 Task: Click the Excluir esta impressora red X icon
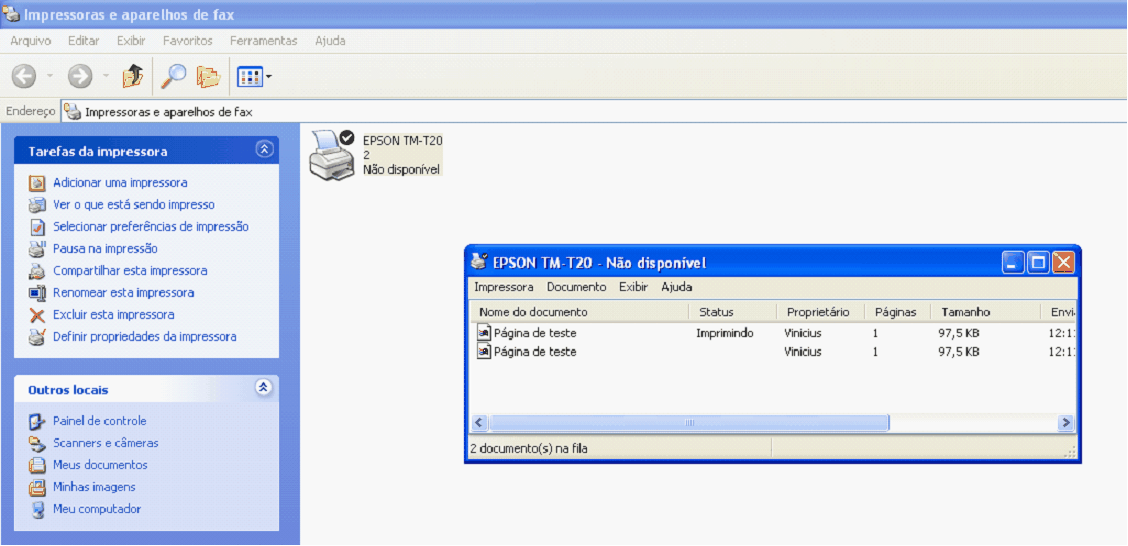tap(37, 315)
